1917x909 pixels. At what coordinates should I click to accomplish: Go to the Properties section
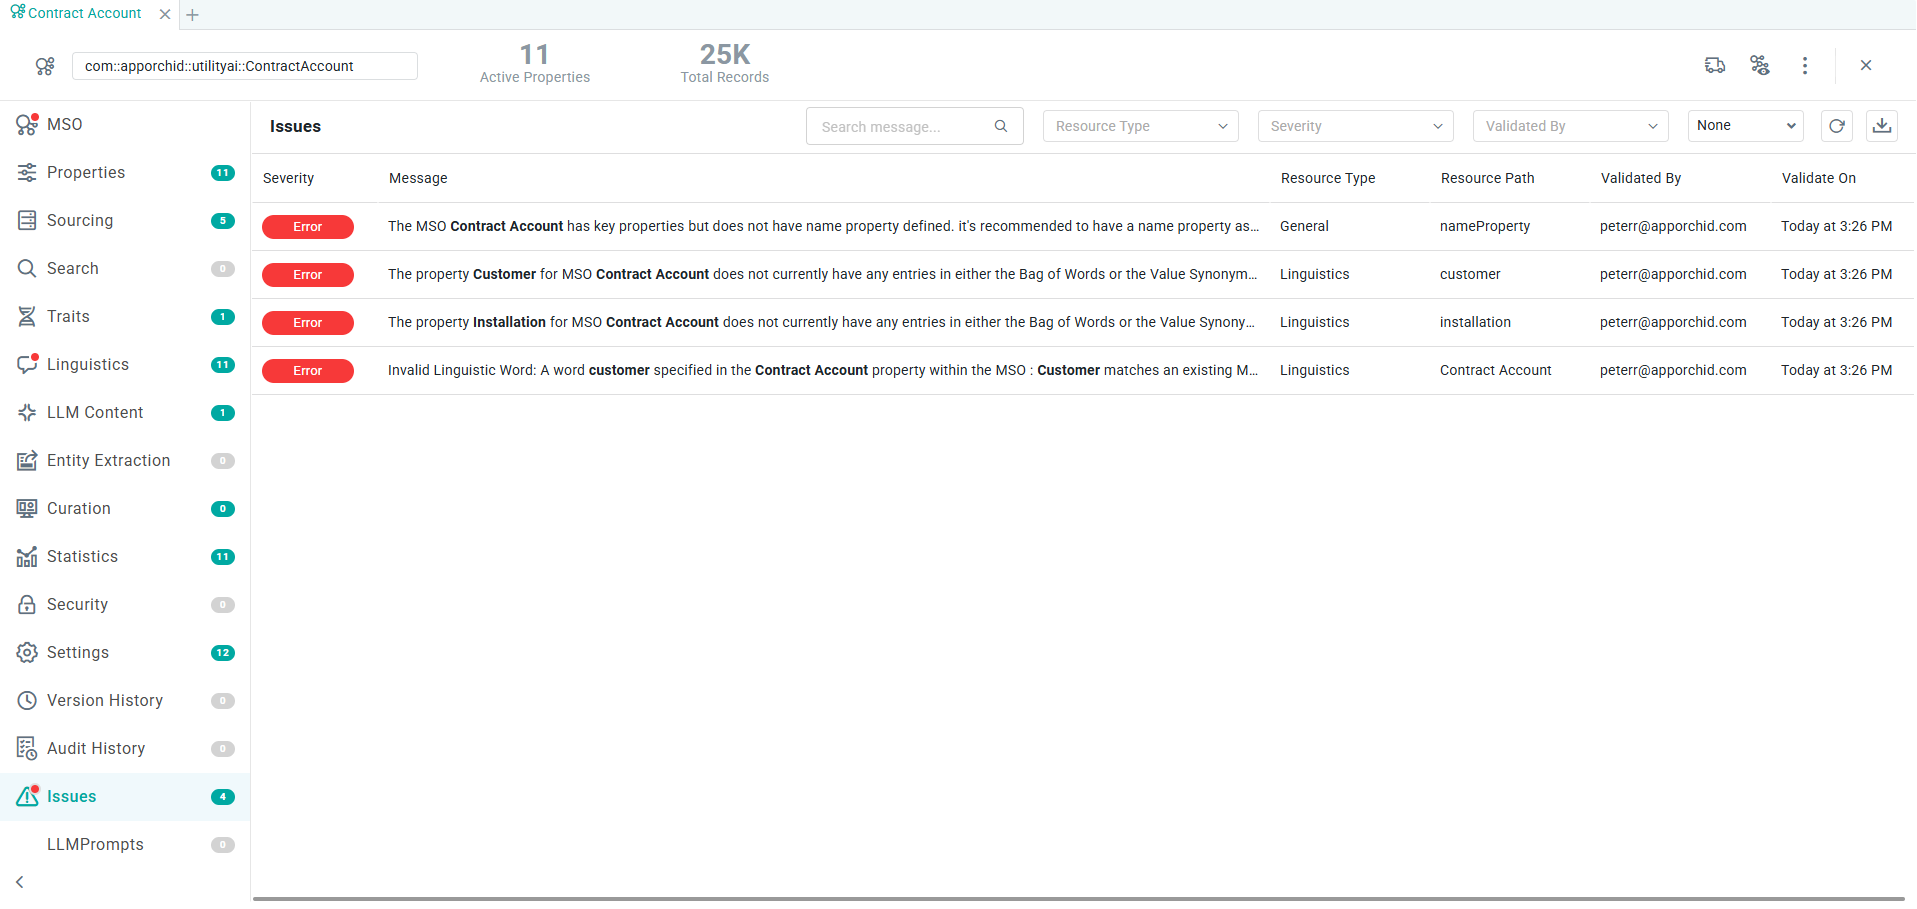tap(86, 173)
